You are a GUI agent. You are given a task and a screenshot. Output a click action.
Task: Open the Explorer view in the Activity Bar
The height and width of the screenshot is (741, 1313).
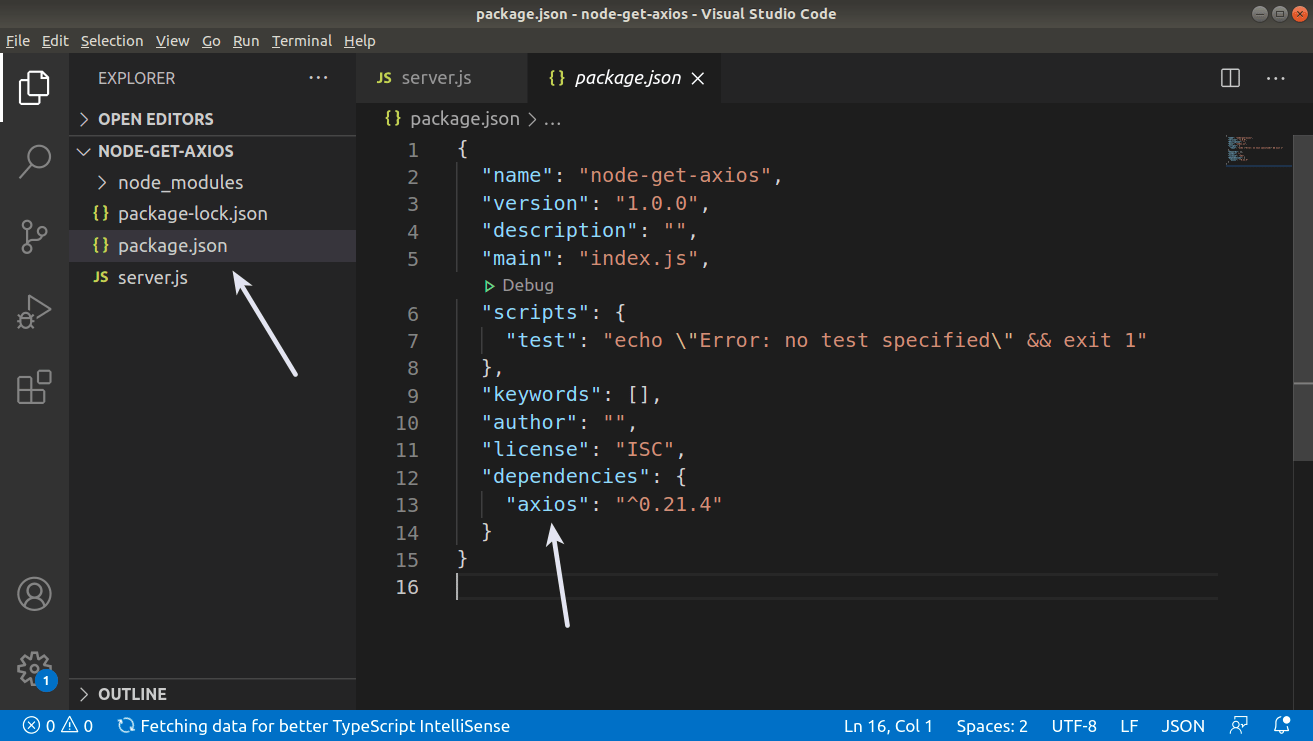pyautogui.click(x=34, y=88)
